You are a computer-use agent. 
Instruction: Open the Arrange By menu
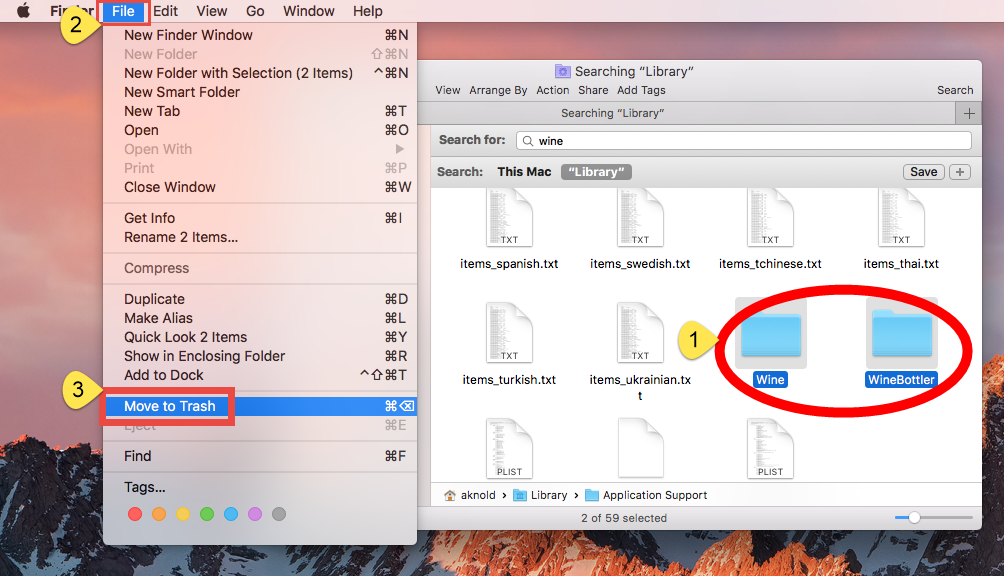497,89
